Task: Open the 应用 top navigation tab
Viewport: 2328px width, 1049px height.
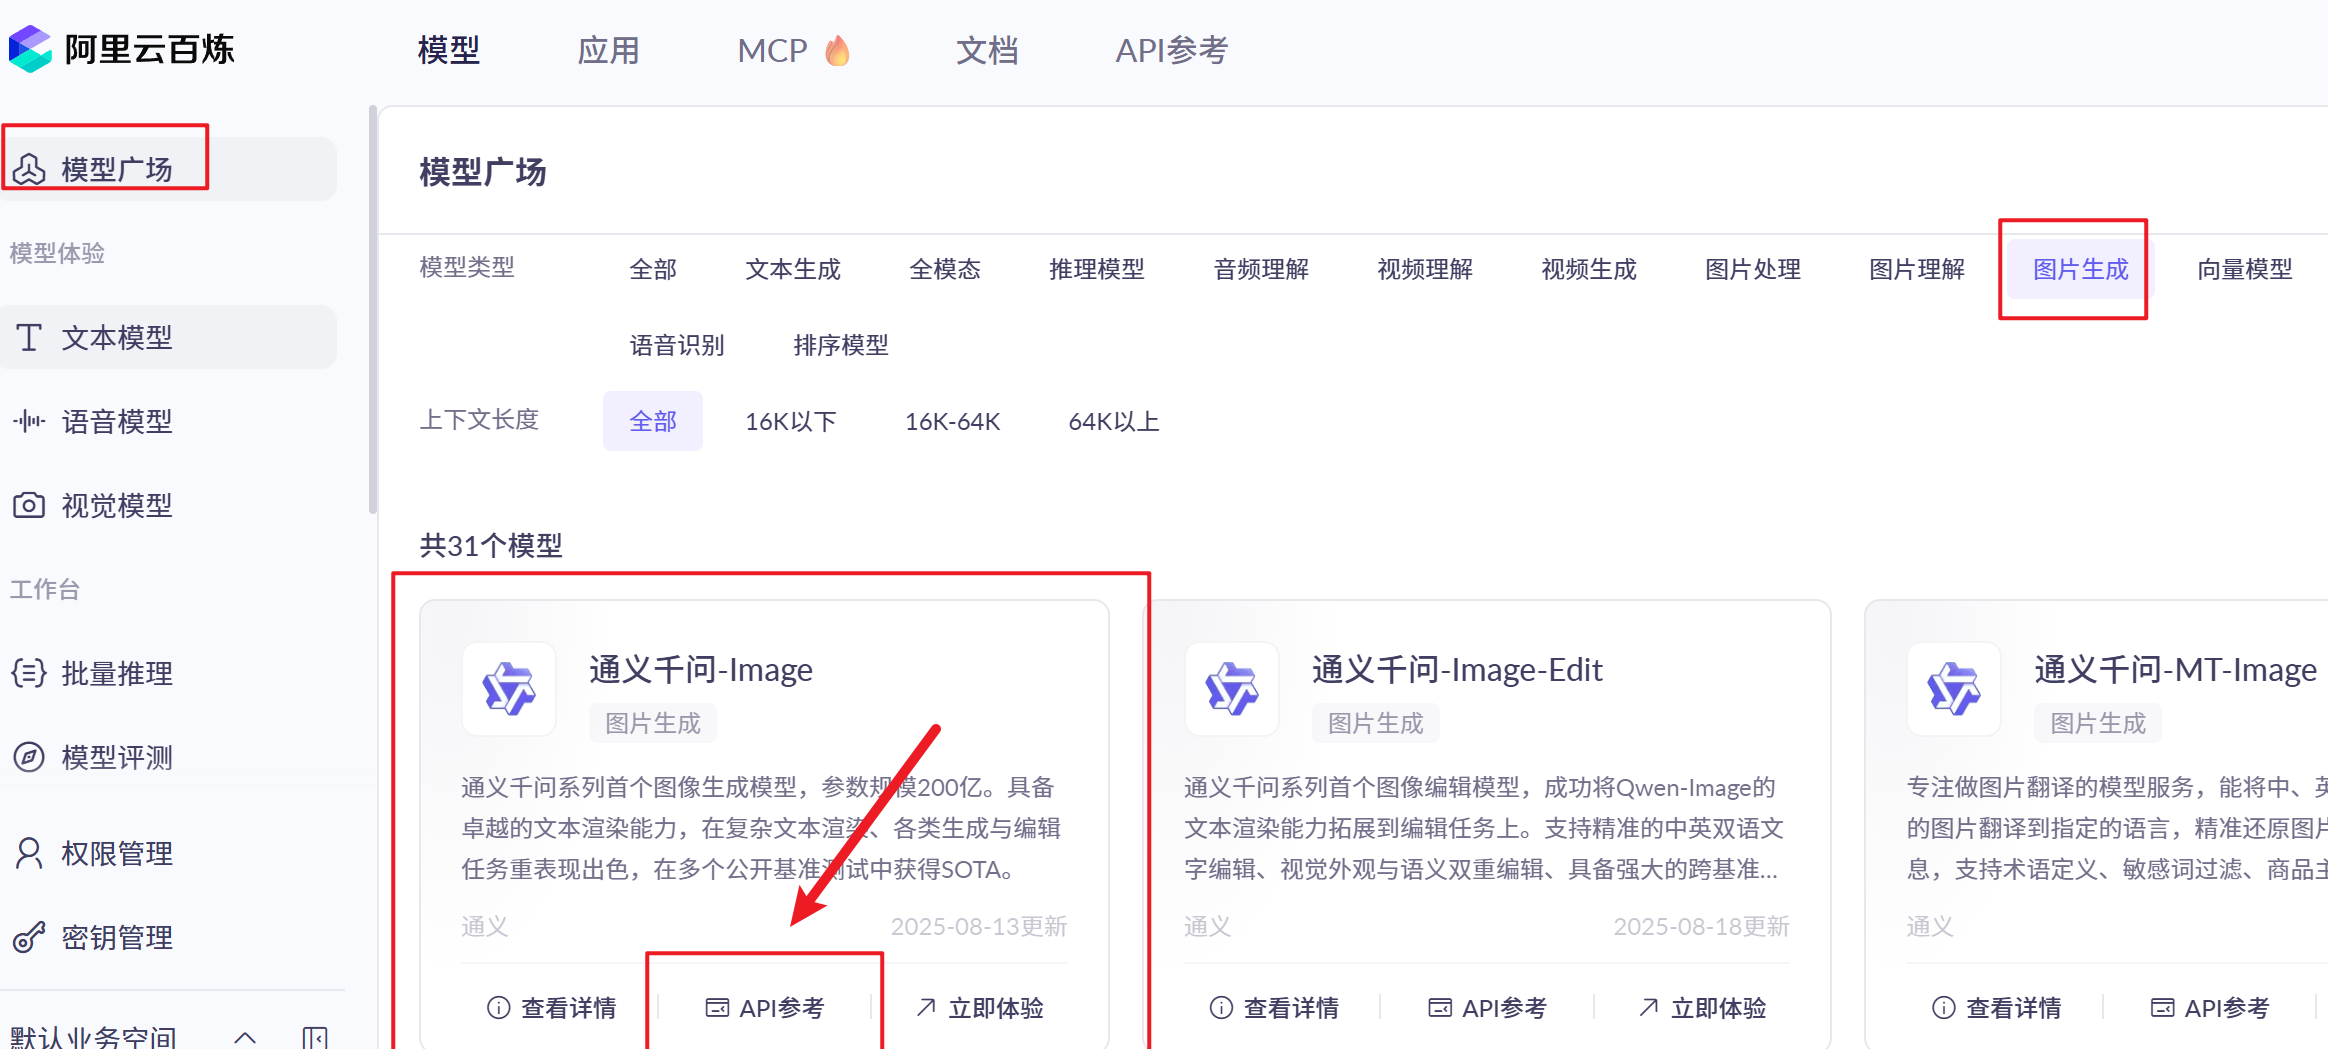Action: pos(608,50)
